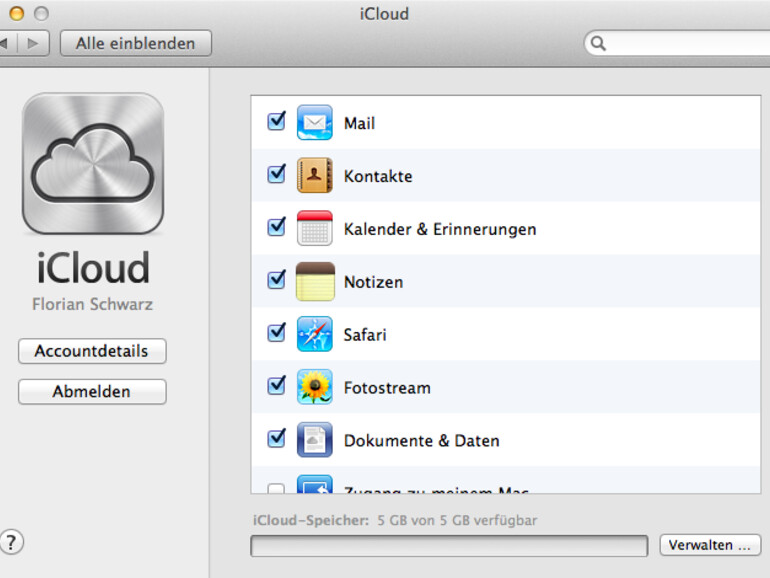Click the Alle einblenden button
The width and height of the screenshot is (770, 578).
coord(136,43)
